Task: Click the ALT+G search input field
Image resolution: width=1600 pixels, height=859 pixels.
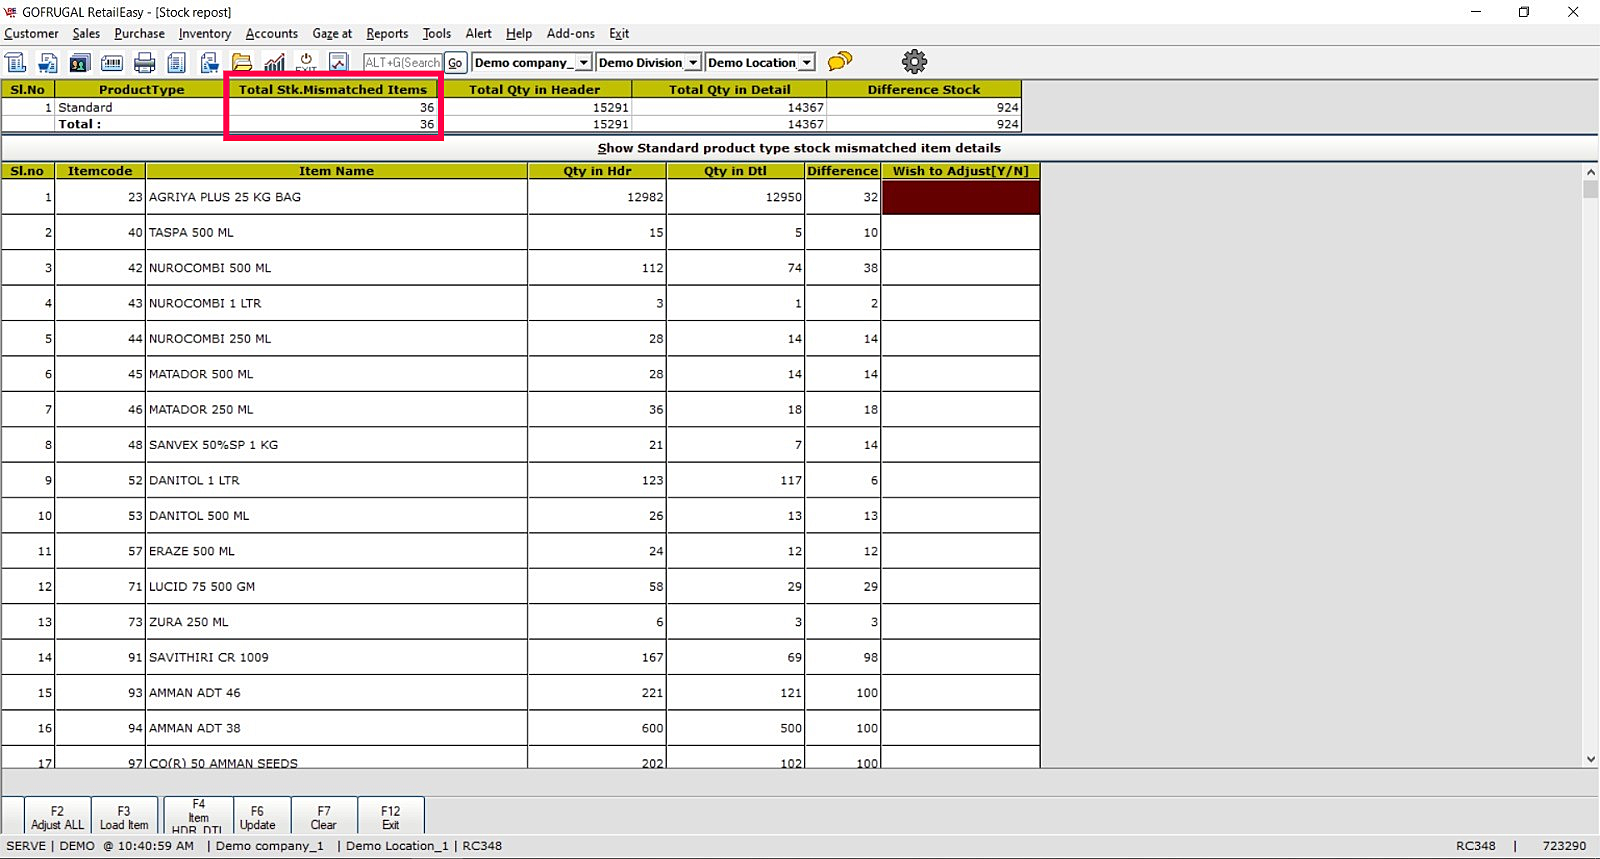Action: (x=402, y=63)
